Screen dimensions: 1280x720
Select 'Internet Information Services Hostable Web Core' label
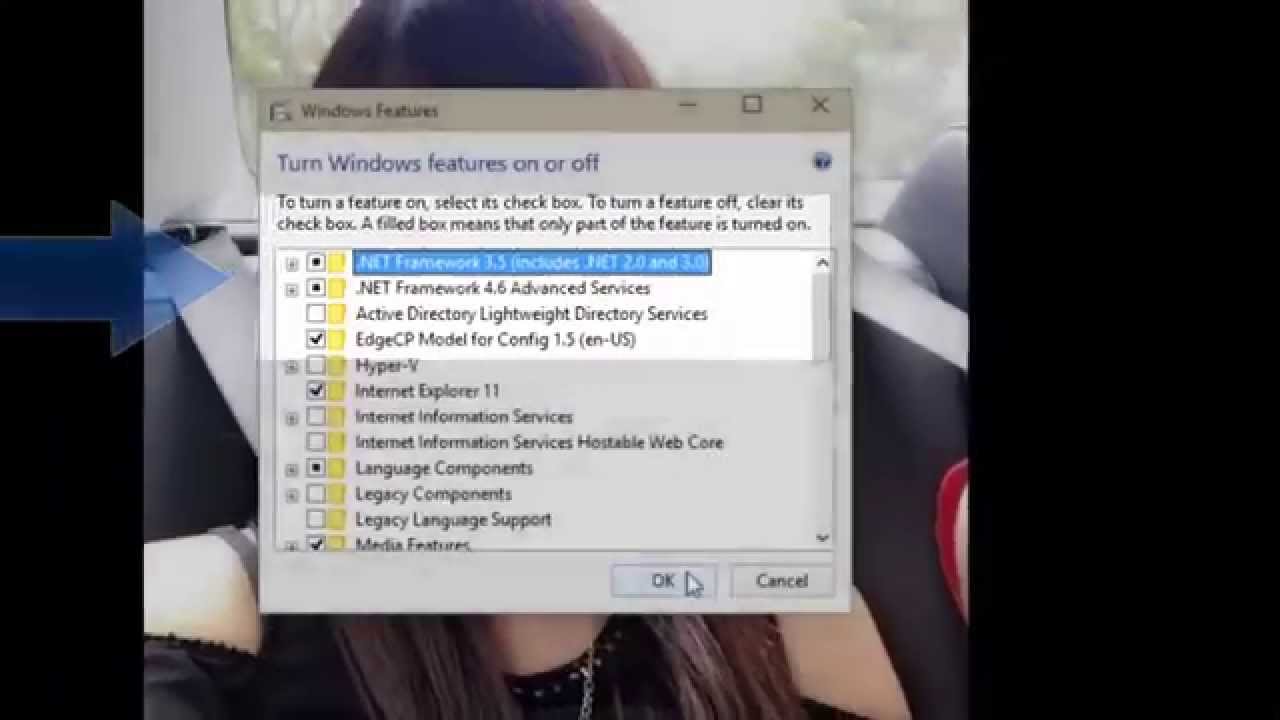coord(539,442)
